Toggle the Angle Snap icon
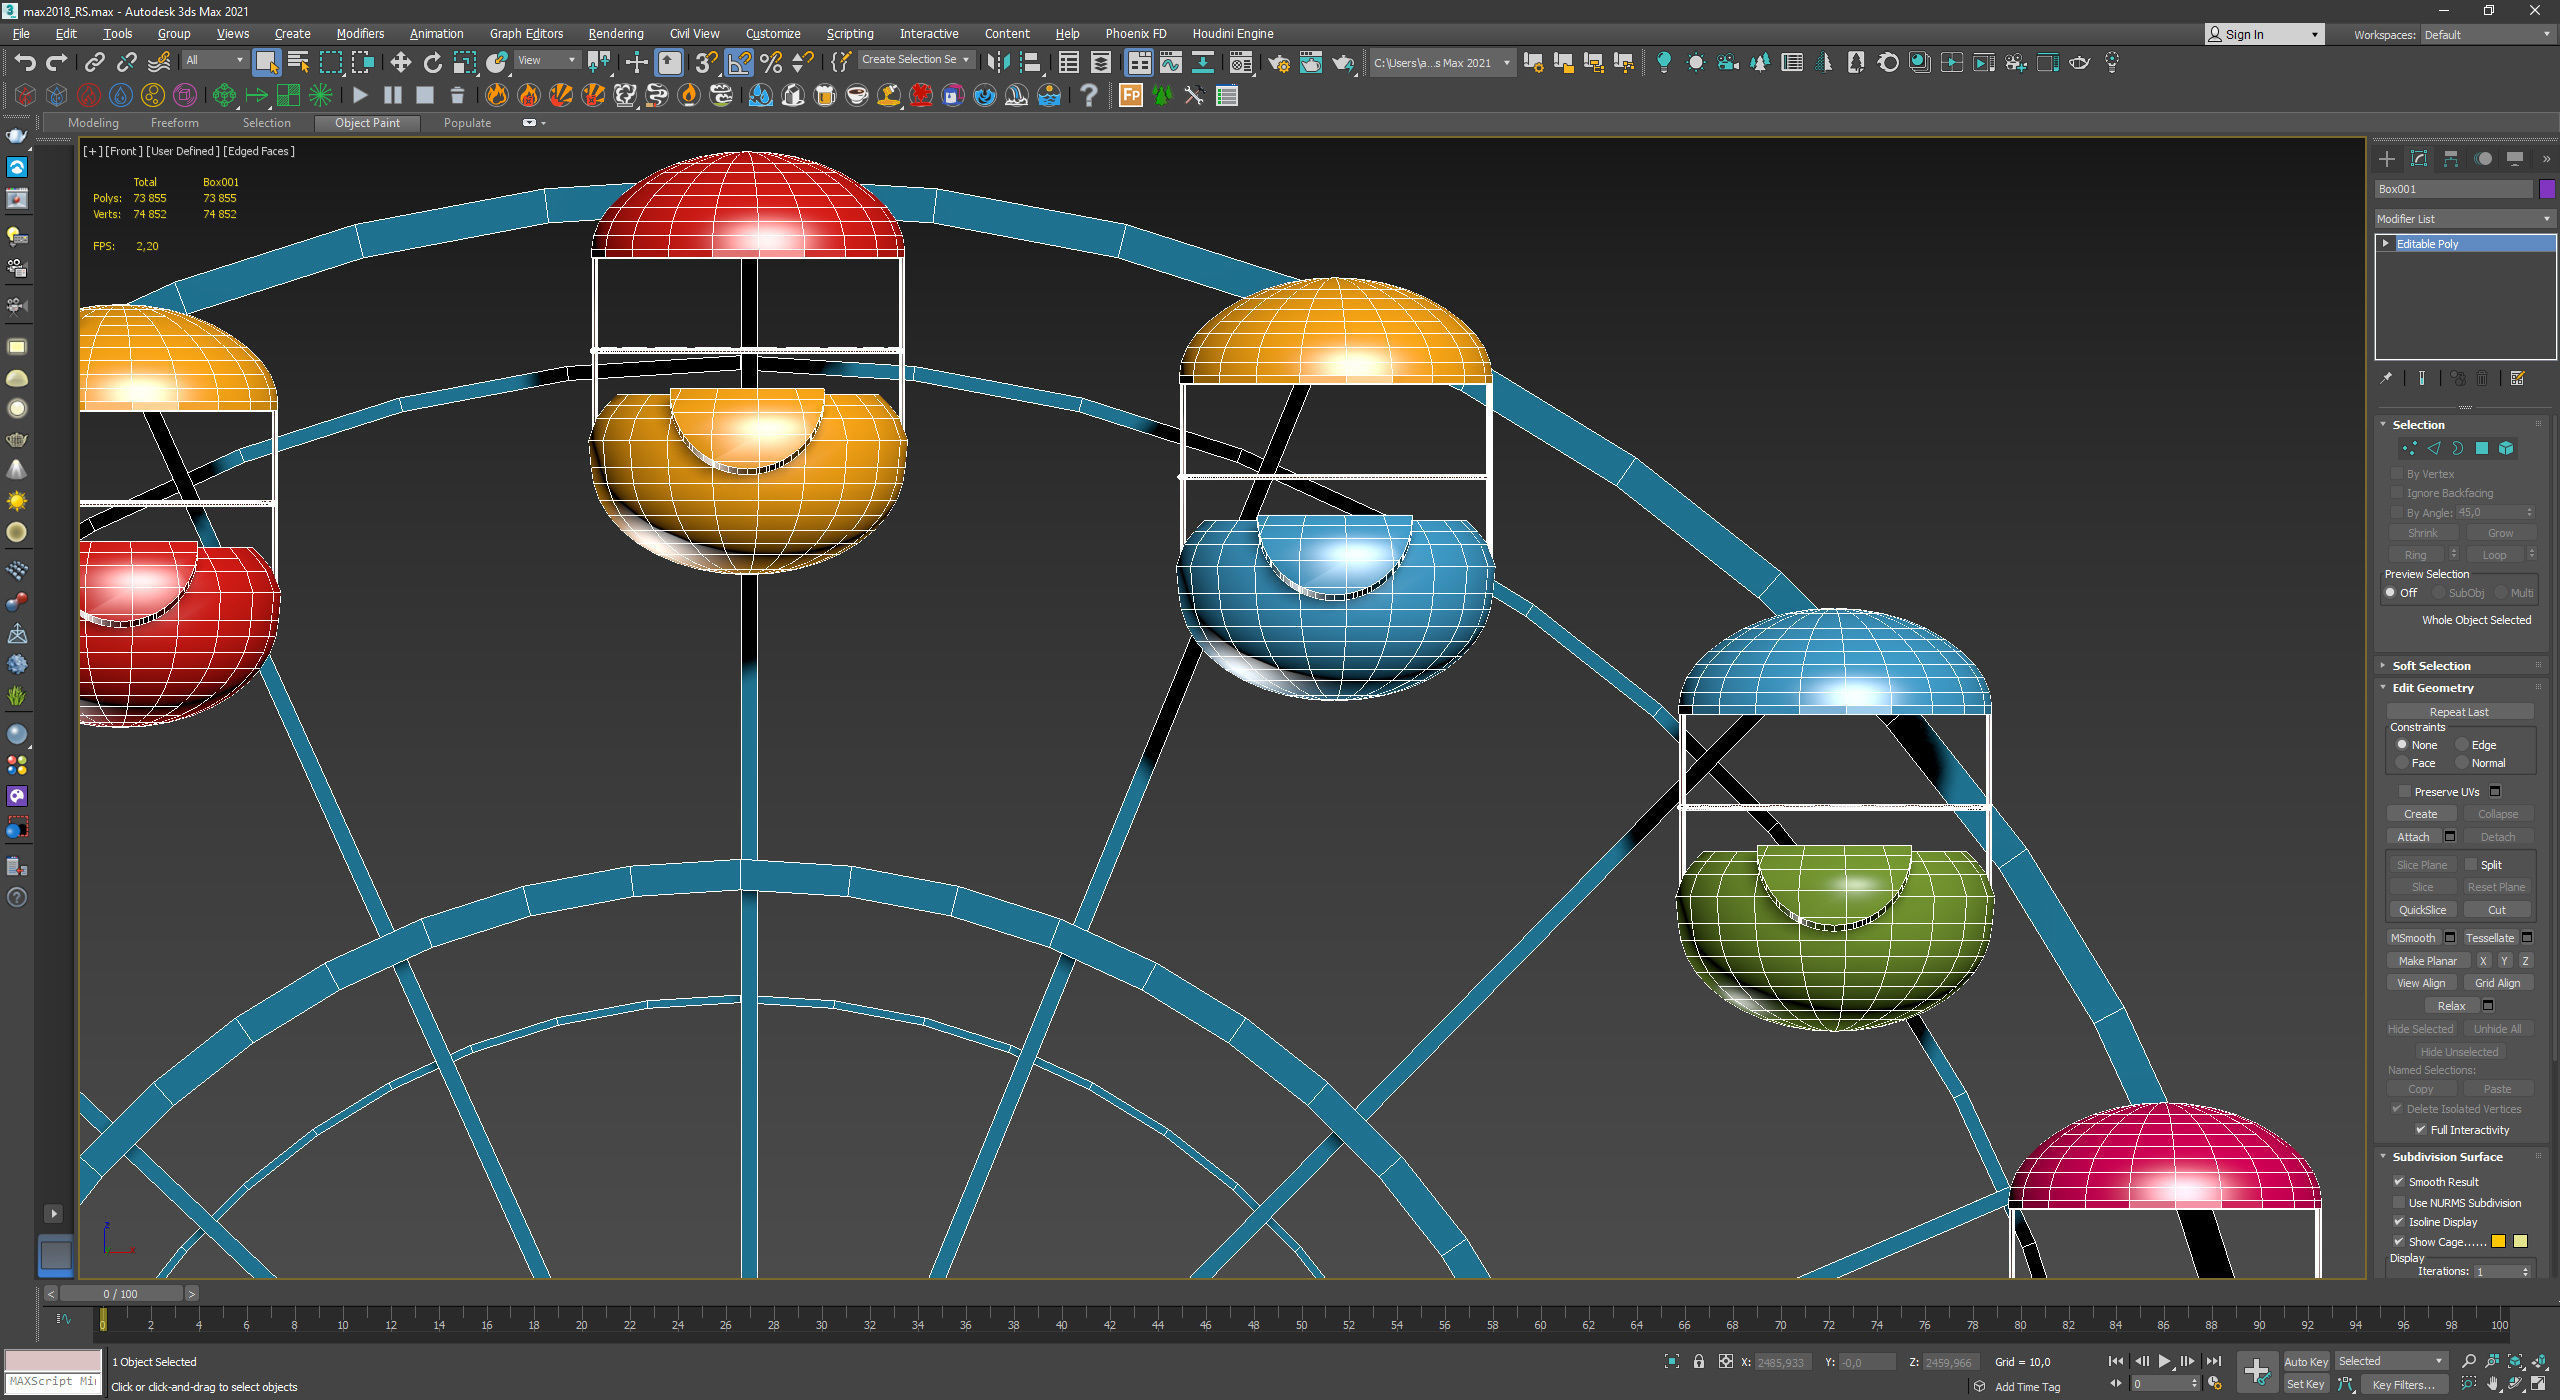The height and width of the screenshot is (1400, 2560). [x=739, y=62]
